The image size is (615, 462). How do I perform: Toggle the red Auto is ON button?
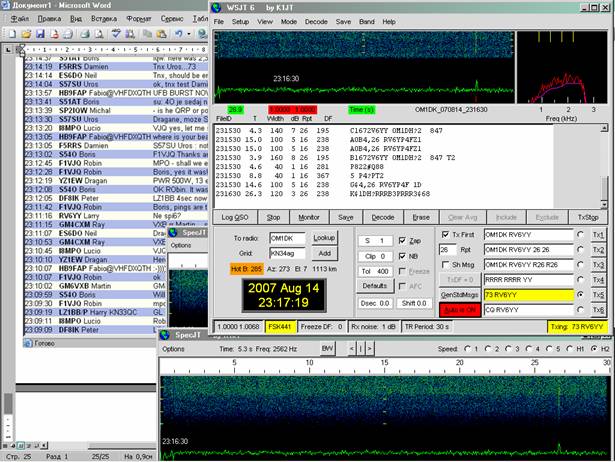[x=459, y=310]
